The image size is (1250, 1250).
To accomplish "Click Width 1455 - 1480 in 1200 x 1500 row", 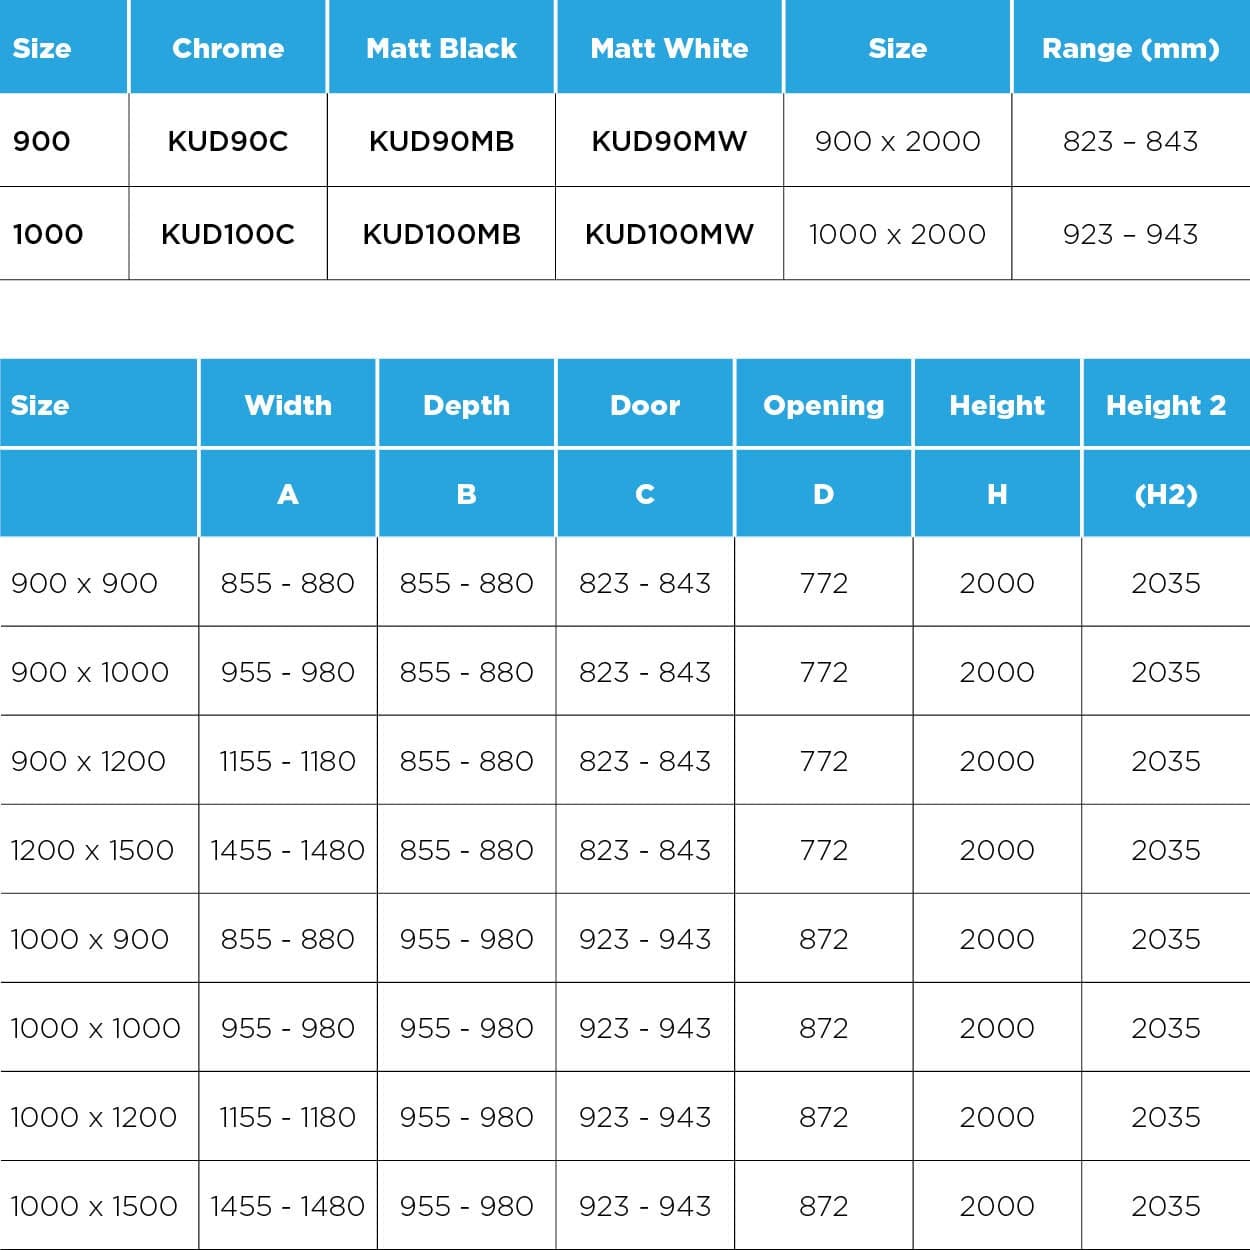I will (x=288, y=850).
